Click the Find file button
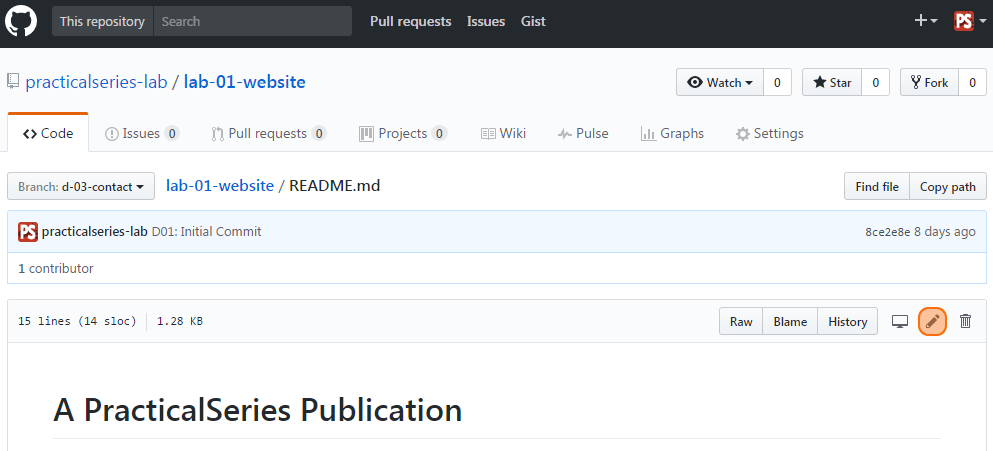This screenshot has width=993, height=451. [876, 186]
